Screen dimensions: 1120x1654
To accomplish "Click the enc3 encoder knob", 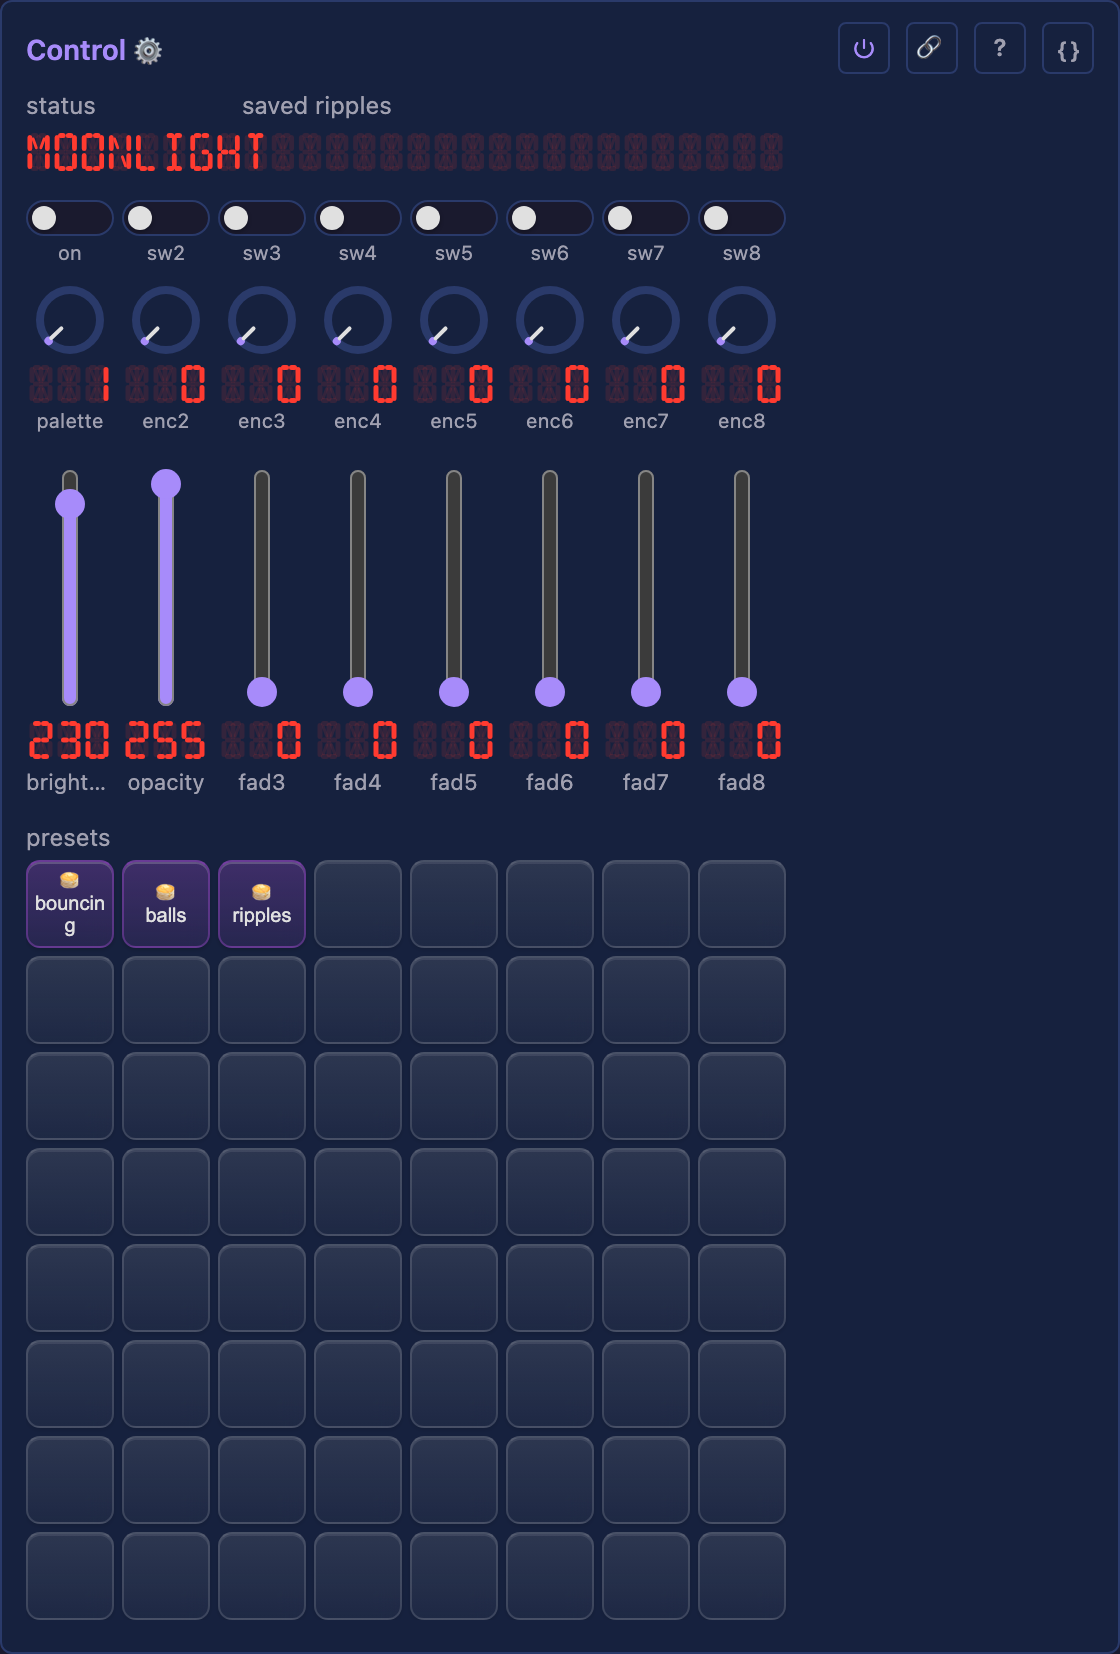I will (262, 320).
